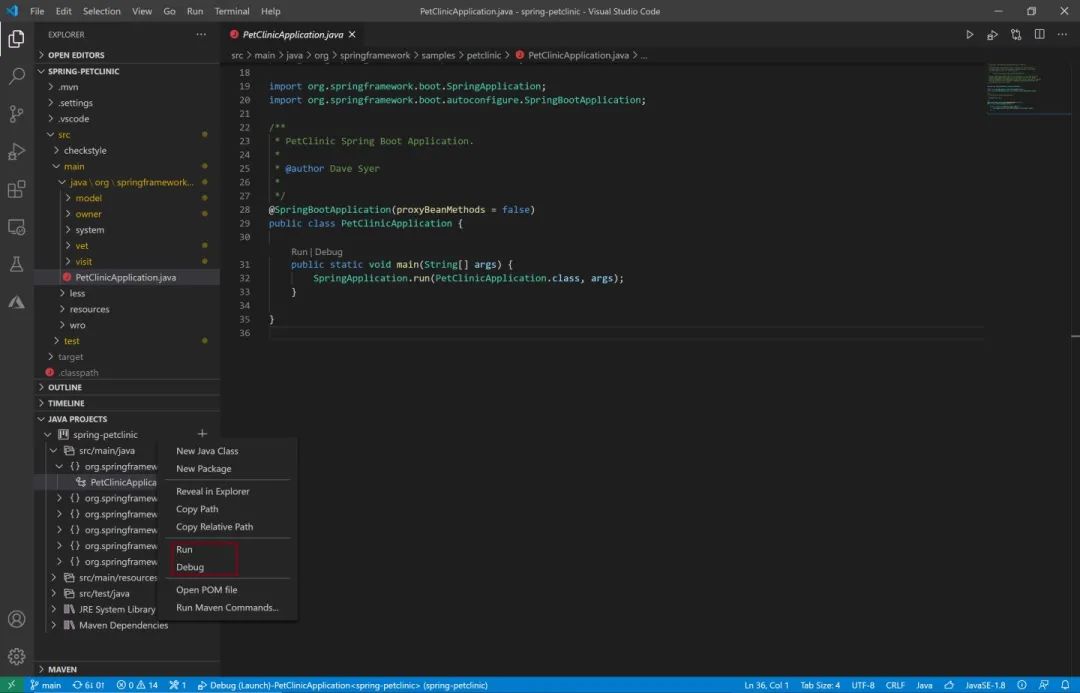Click springframework in the breadcrumb path
1080x693 pixels.
[375, 55]
